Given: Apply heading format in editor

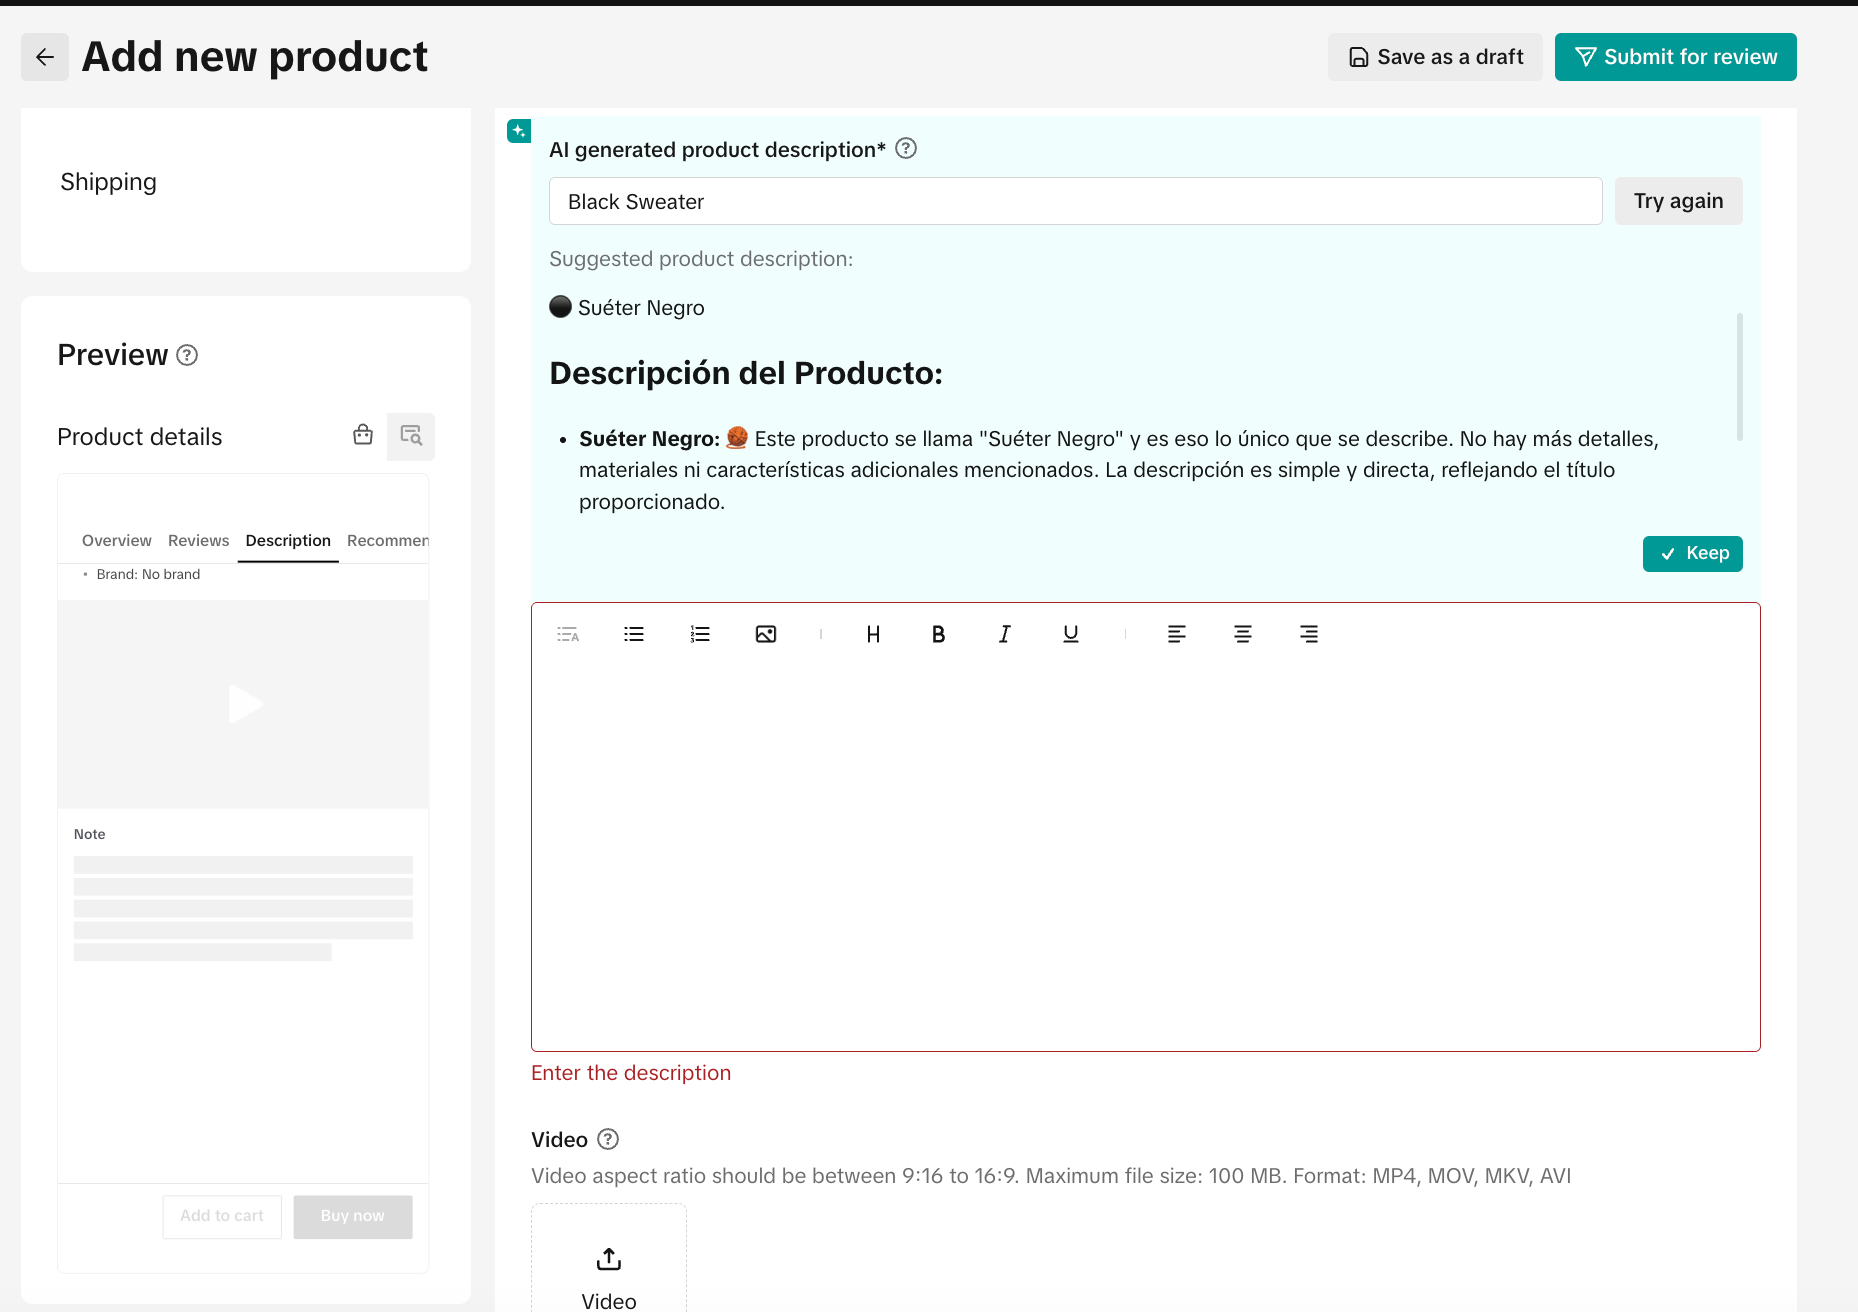Looking at the screenshot, I should pyautogui.click(x=873, y=634).
